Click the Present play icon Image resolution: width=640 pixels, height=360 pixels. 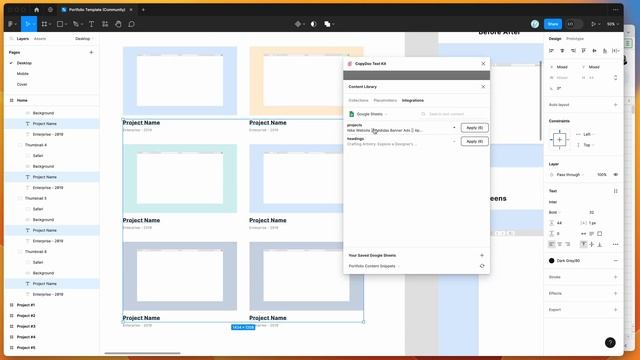(593, 24)
